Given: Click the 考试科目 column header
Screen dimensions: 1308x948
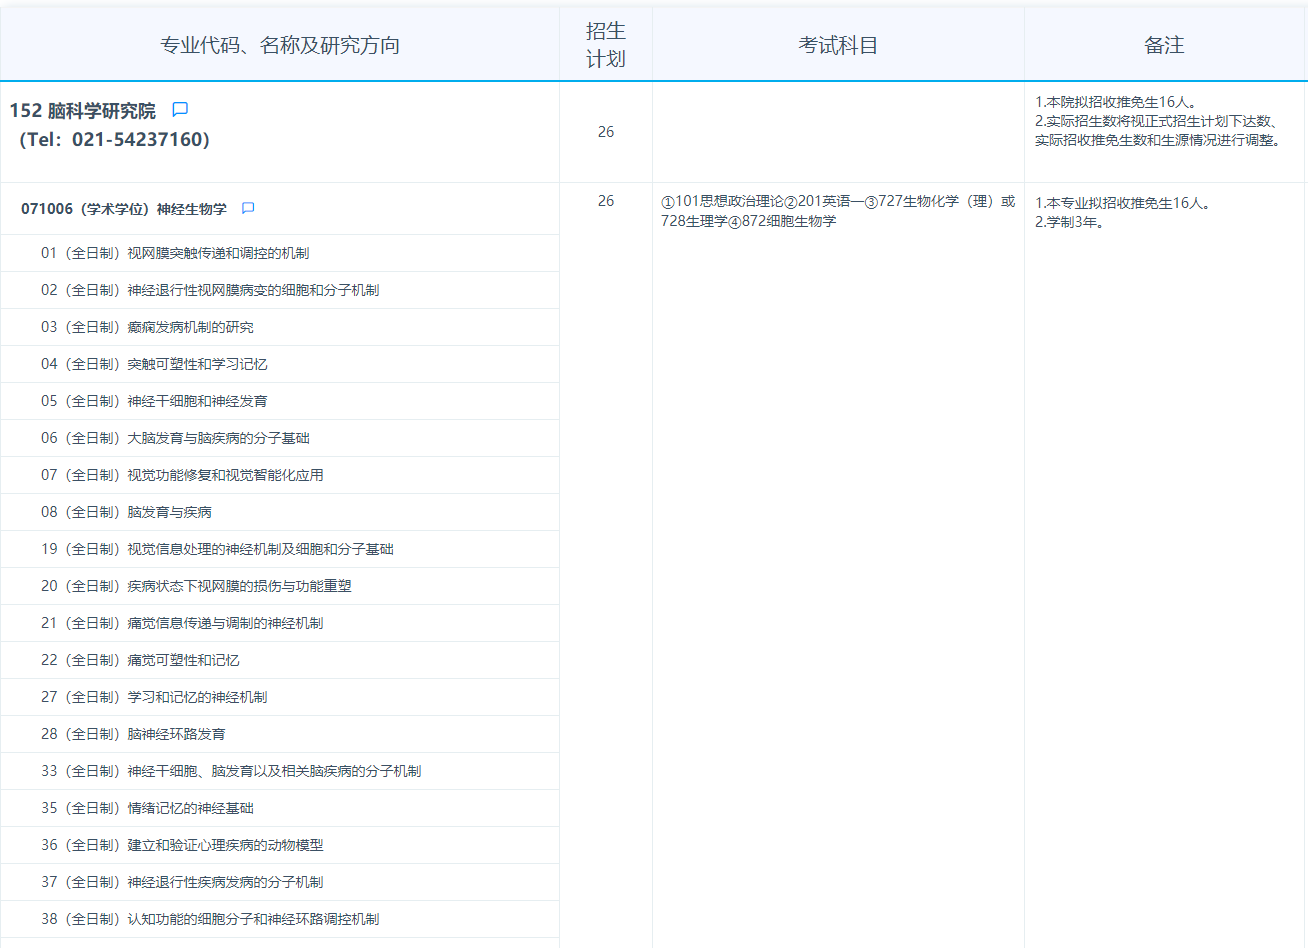Looking at the screenshot, I should click(838, 45).
